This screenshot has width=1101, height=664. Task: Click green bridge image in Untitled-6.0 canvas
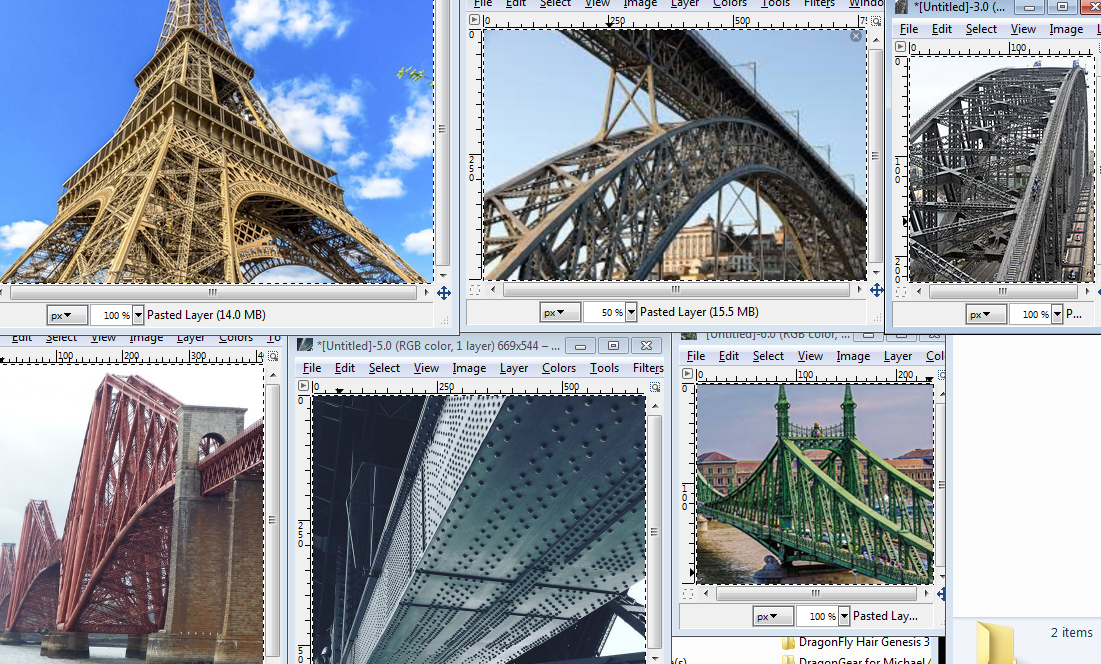815,484
